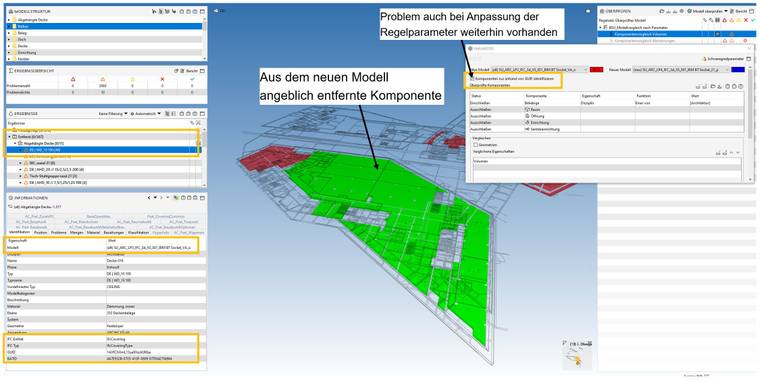The height and width of the screenshot is (380, 760).
Task: Click the red Altes Modell color swatch
Action: click(x=597, y=70)
